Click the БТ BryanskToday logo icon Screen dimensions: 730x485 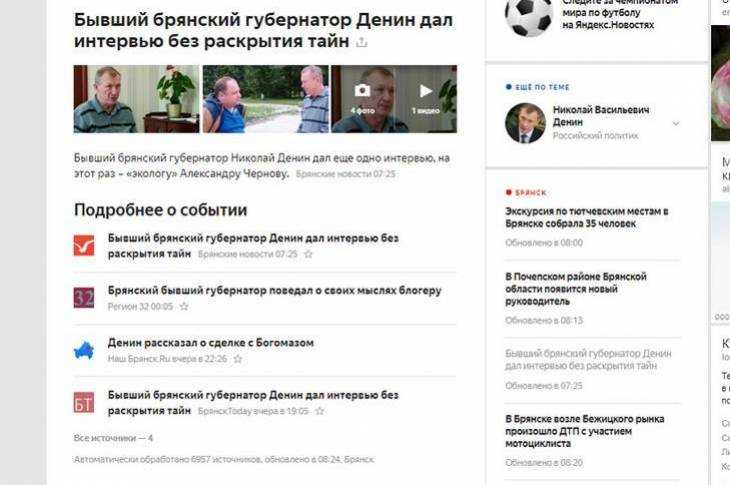[84, 403]
